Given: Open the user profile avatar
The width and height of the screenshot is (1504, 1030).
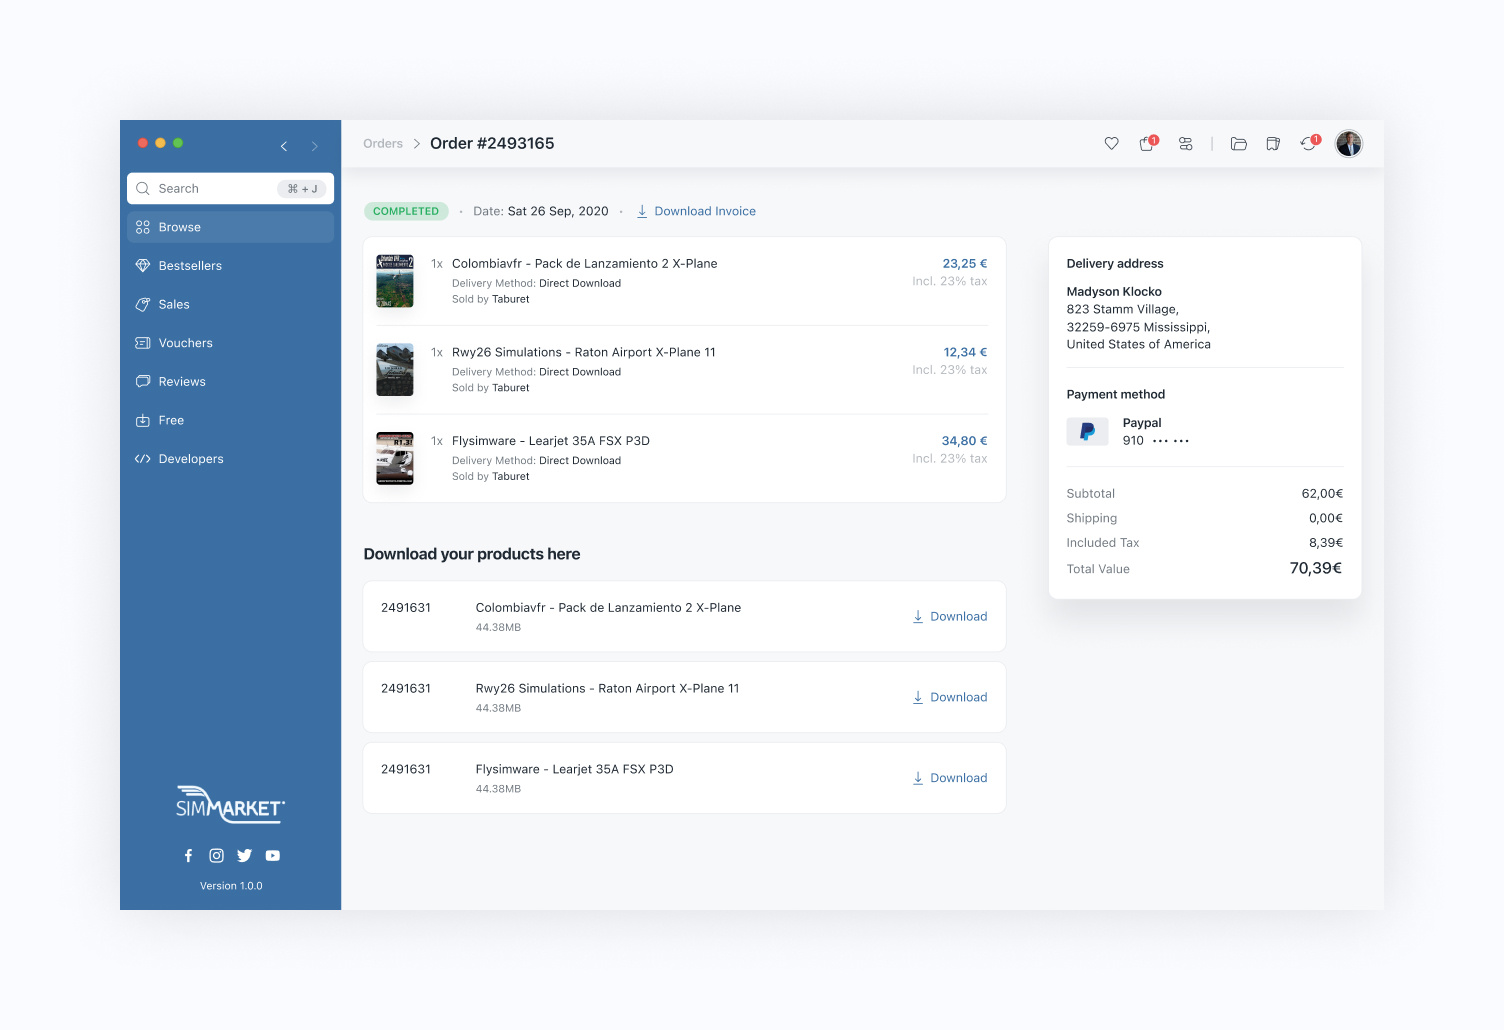Looking at the screenshot, I should pyautogui.click(x=1349, y=143).
